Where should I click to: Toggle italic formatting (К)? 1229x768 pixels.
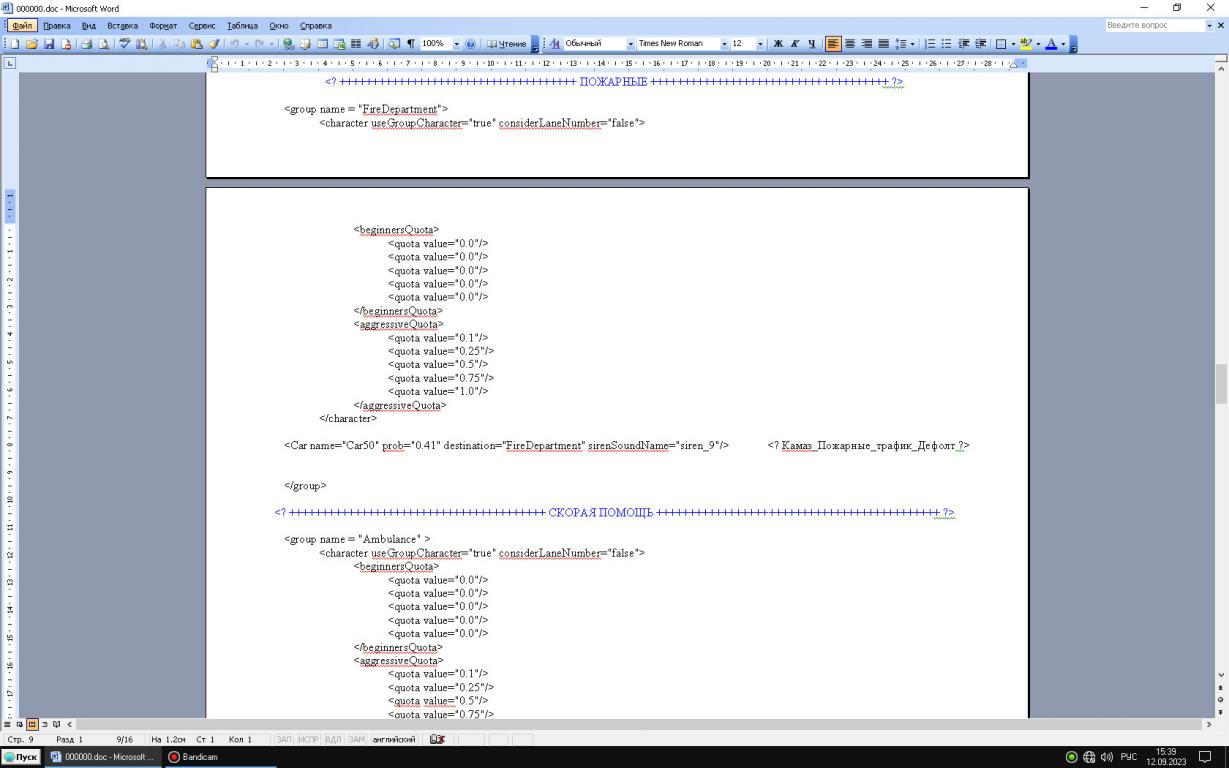(x=795, y=44)
